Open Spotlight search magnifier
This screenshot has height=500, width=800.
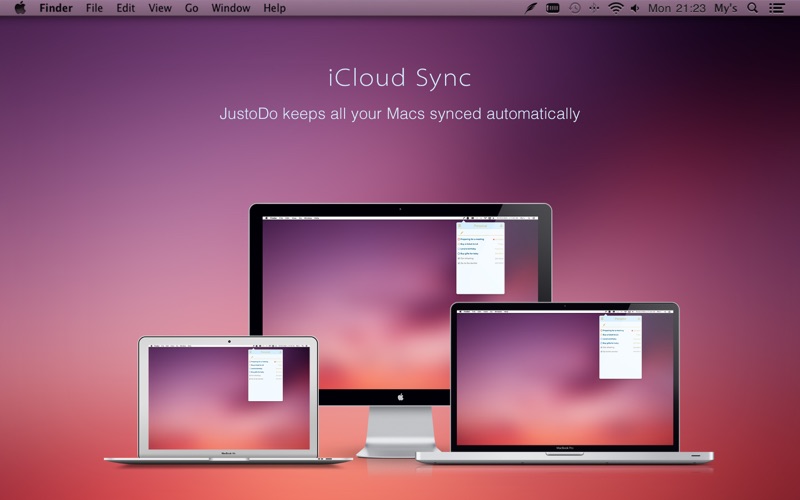pos(752,8)
